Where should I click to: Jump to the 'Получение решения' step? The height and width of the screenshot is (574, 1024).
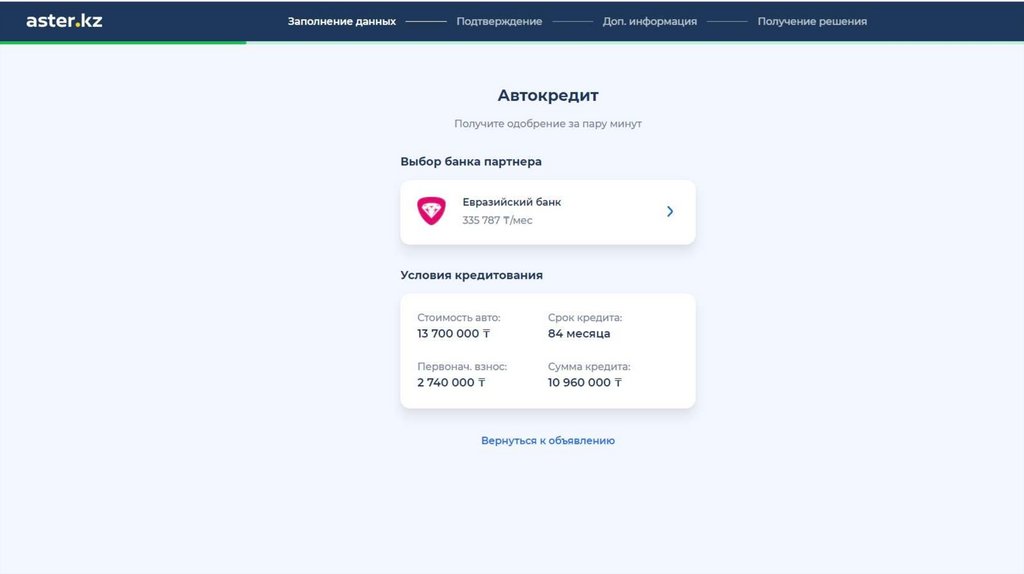pyautogui.click(x=812, y=21)
